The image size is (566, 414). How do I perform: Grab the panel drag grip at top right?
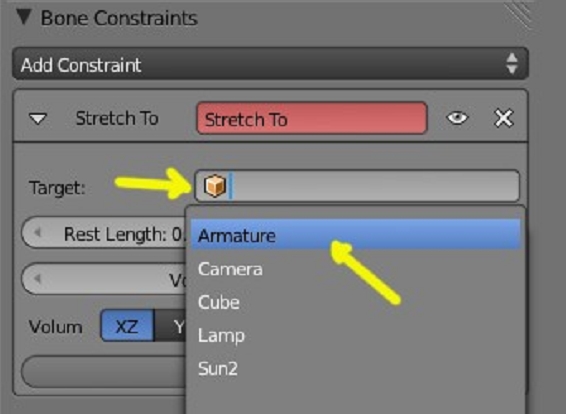518,14
